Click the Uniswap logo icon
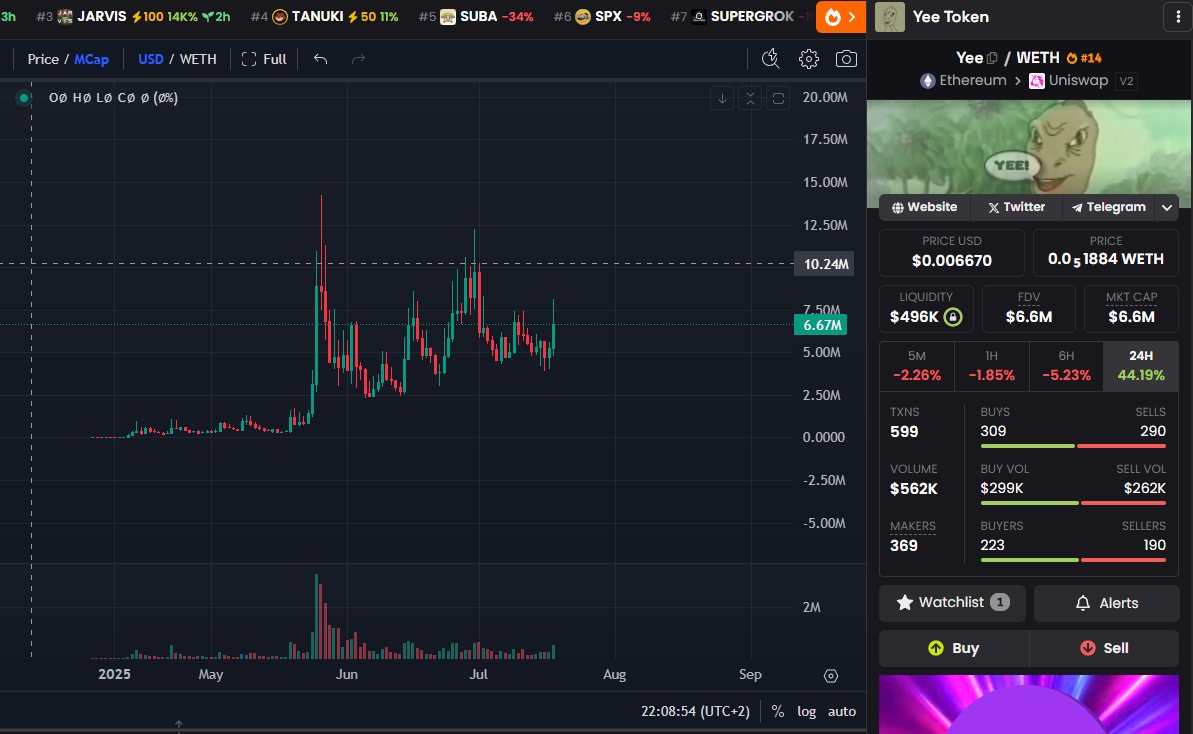 coord(1036,81)
